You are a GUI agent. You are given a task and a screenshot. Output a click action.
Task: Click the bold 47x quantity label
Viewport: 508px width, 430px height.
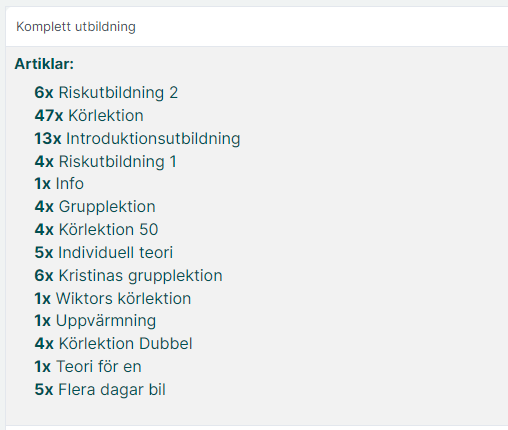click(49, 116)
